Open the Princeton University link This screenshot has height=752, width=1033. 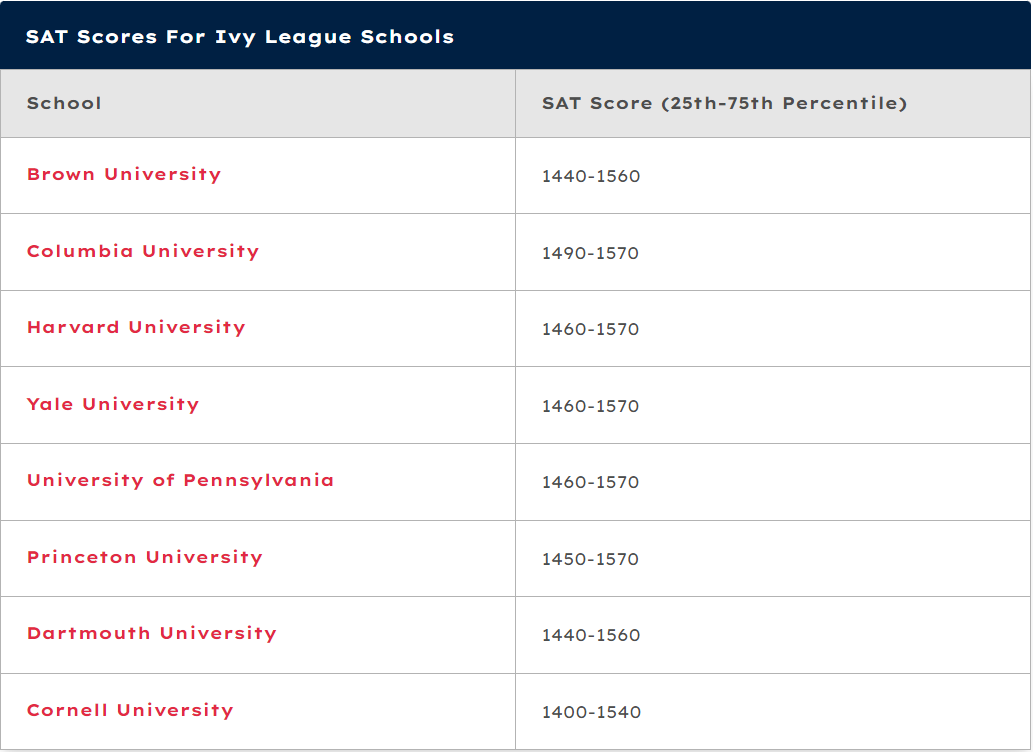(x=145, y=558)
